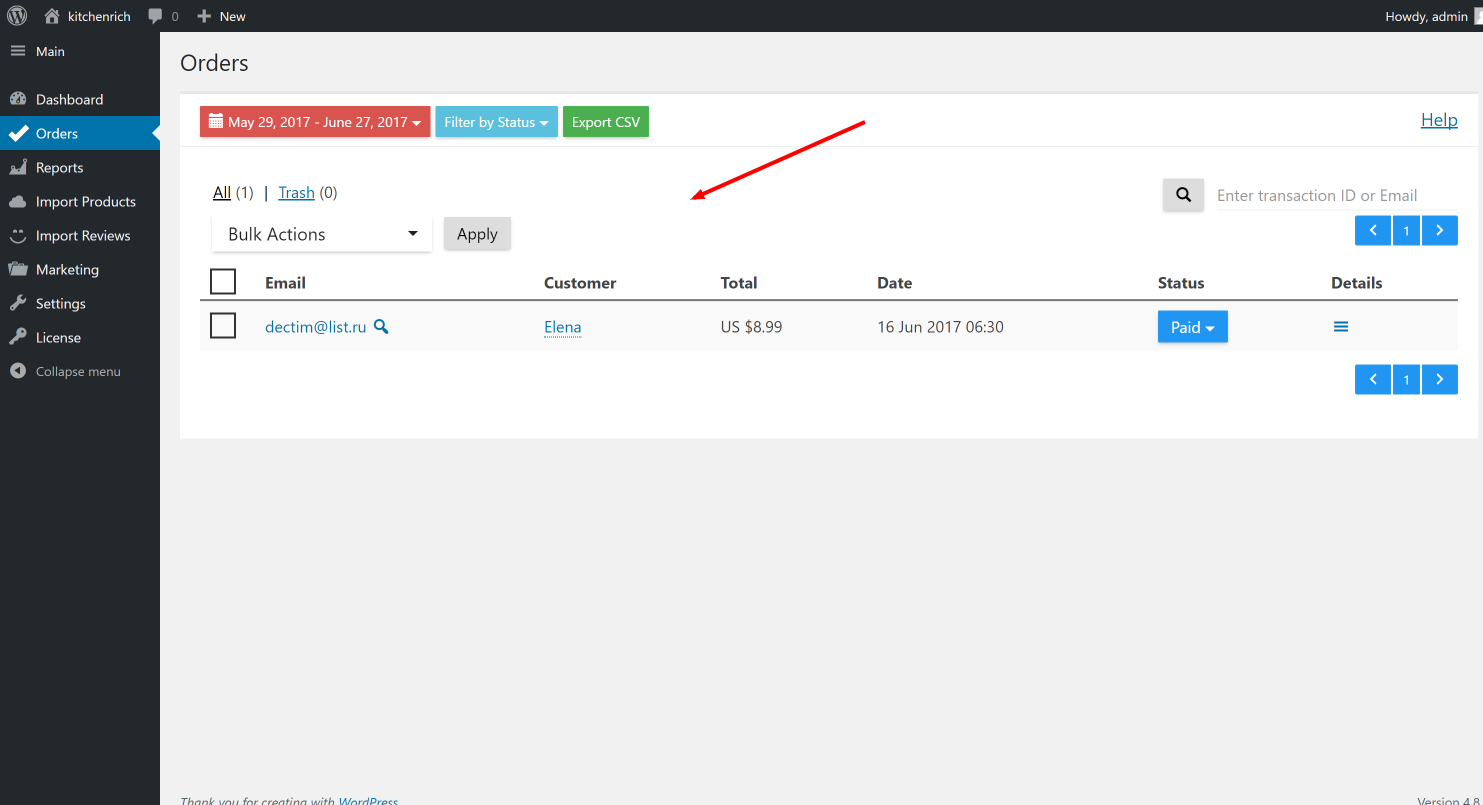The image size is (1483, 805).
Task: Select Orders in the sidebar
Action: click(80, 133)
